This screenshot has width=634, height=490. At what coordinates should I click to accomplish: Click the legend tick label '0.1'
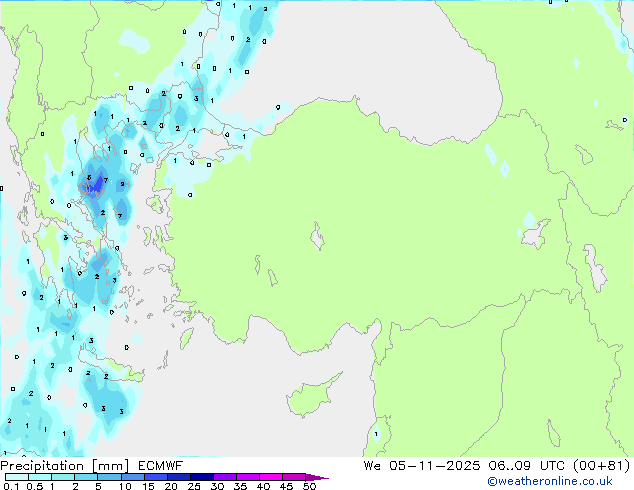tap(11, 486)
